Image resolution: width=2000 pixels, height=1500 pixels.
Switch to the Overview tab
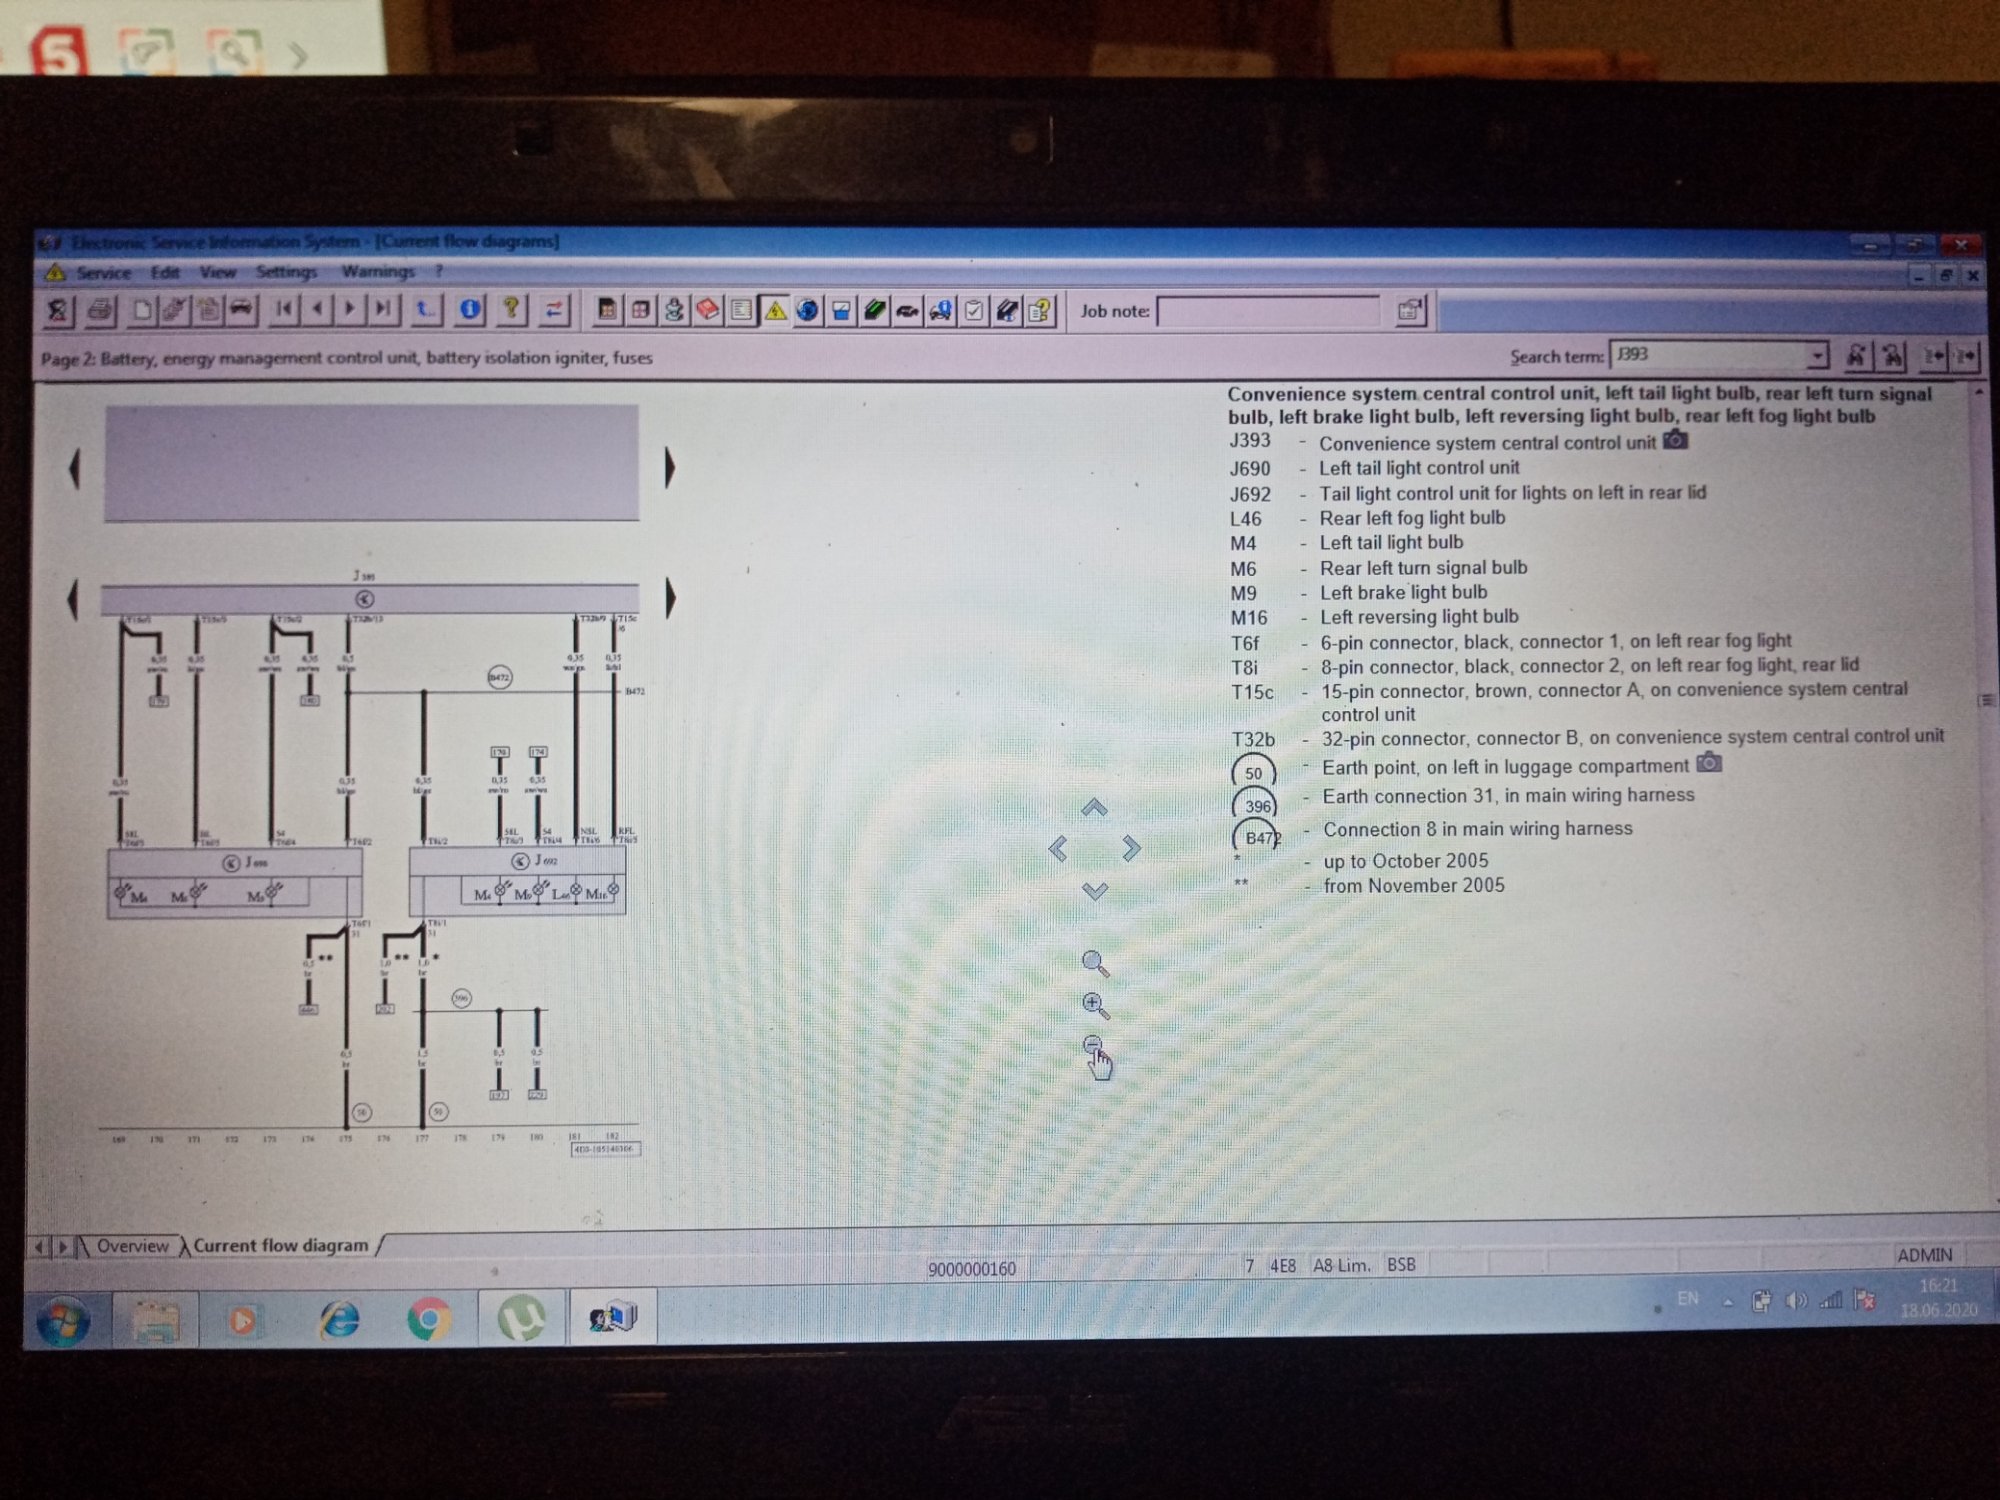tap(132, 1246)
